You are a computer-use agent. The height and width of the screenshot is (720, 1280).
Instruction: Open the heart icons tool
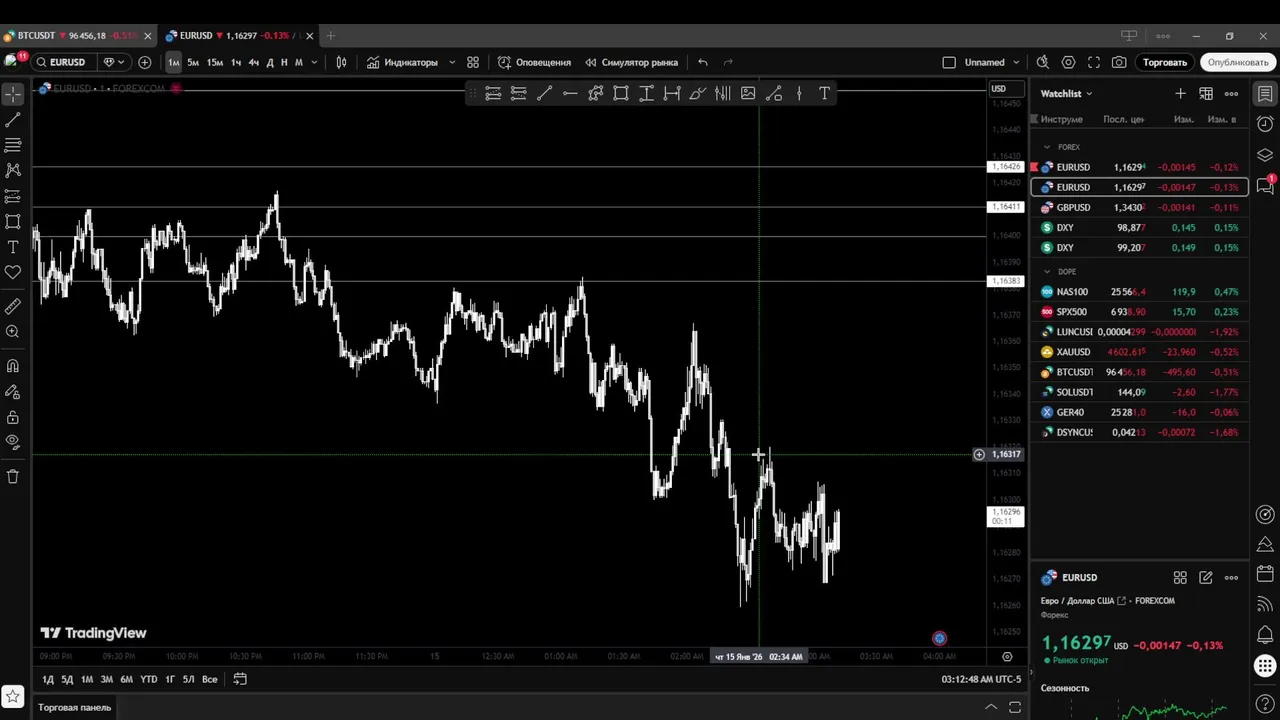coord(13,272)
